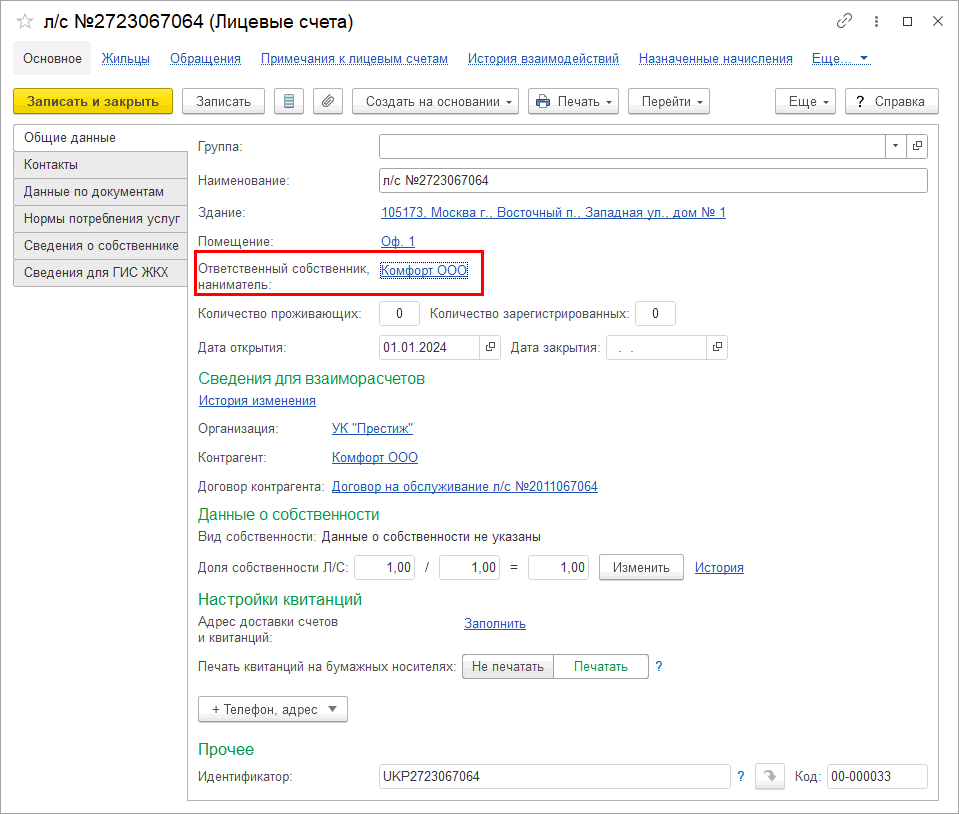Click the Записать button
This screenshot has width=959, height=814.
coord(223,102)
